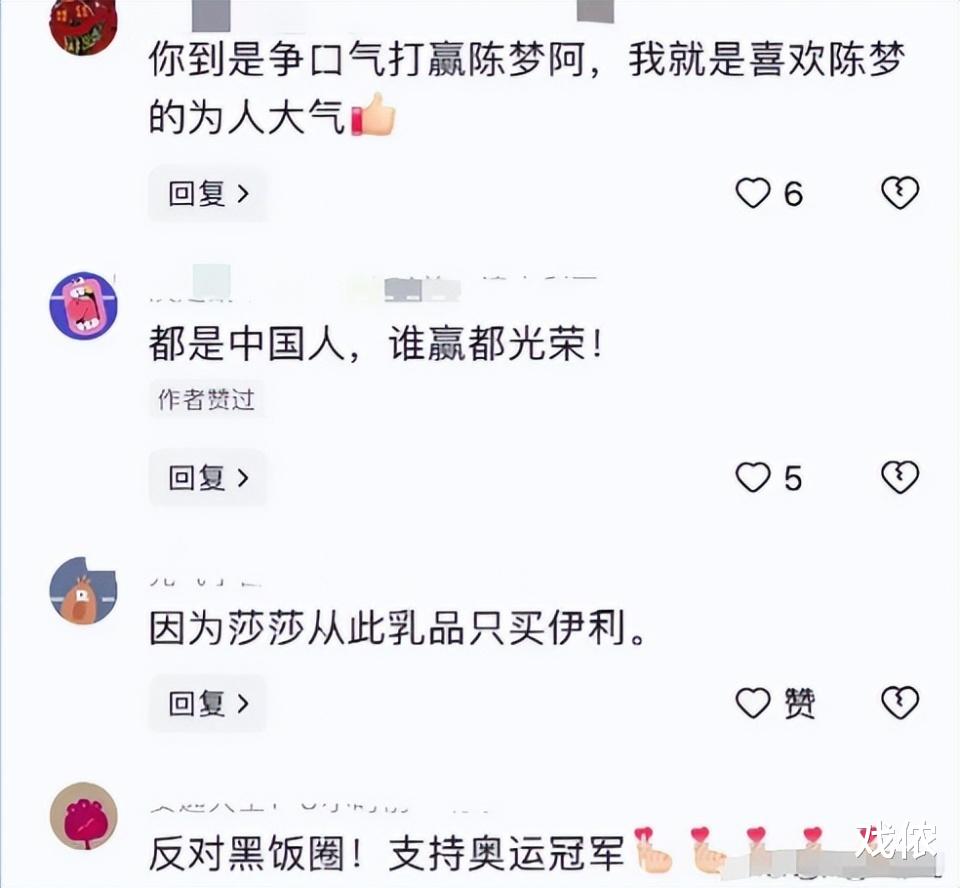Image resolution: width=960 pixels, height=888 pixels.
Task: Tap the 赞 label beside 伊利 comment
Action: click(800, 703)
